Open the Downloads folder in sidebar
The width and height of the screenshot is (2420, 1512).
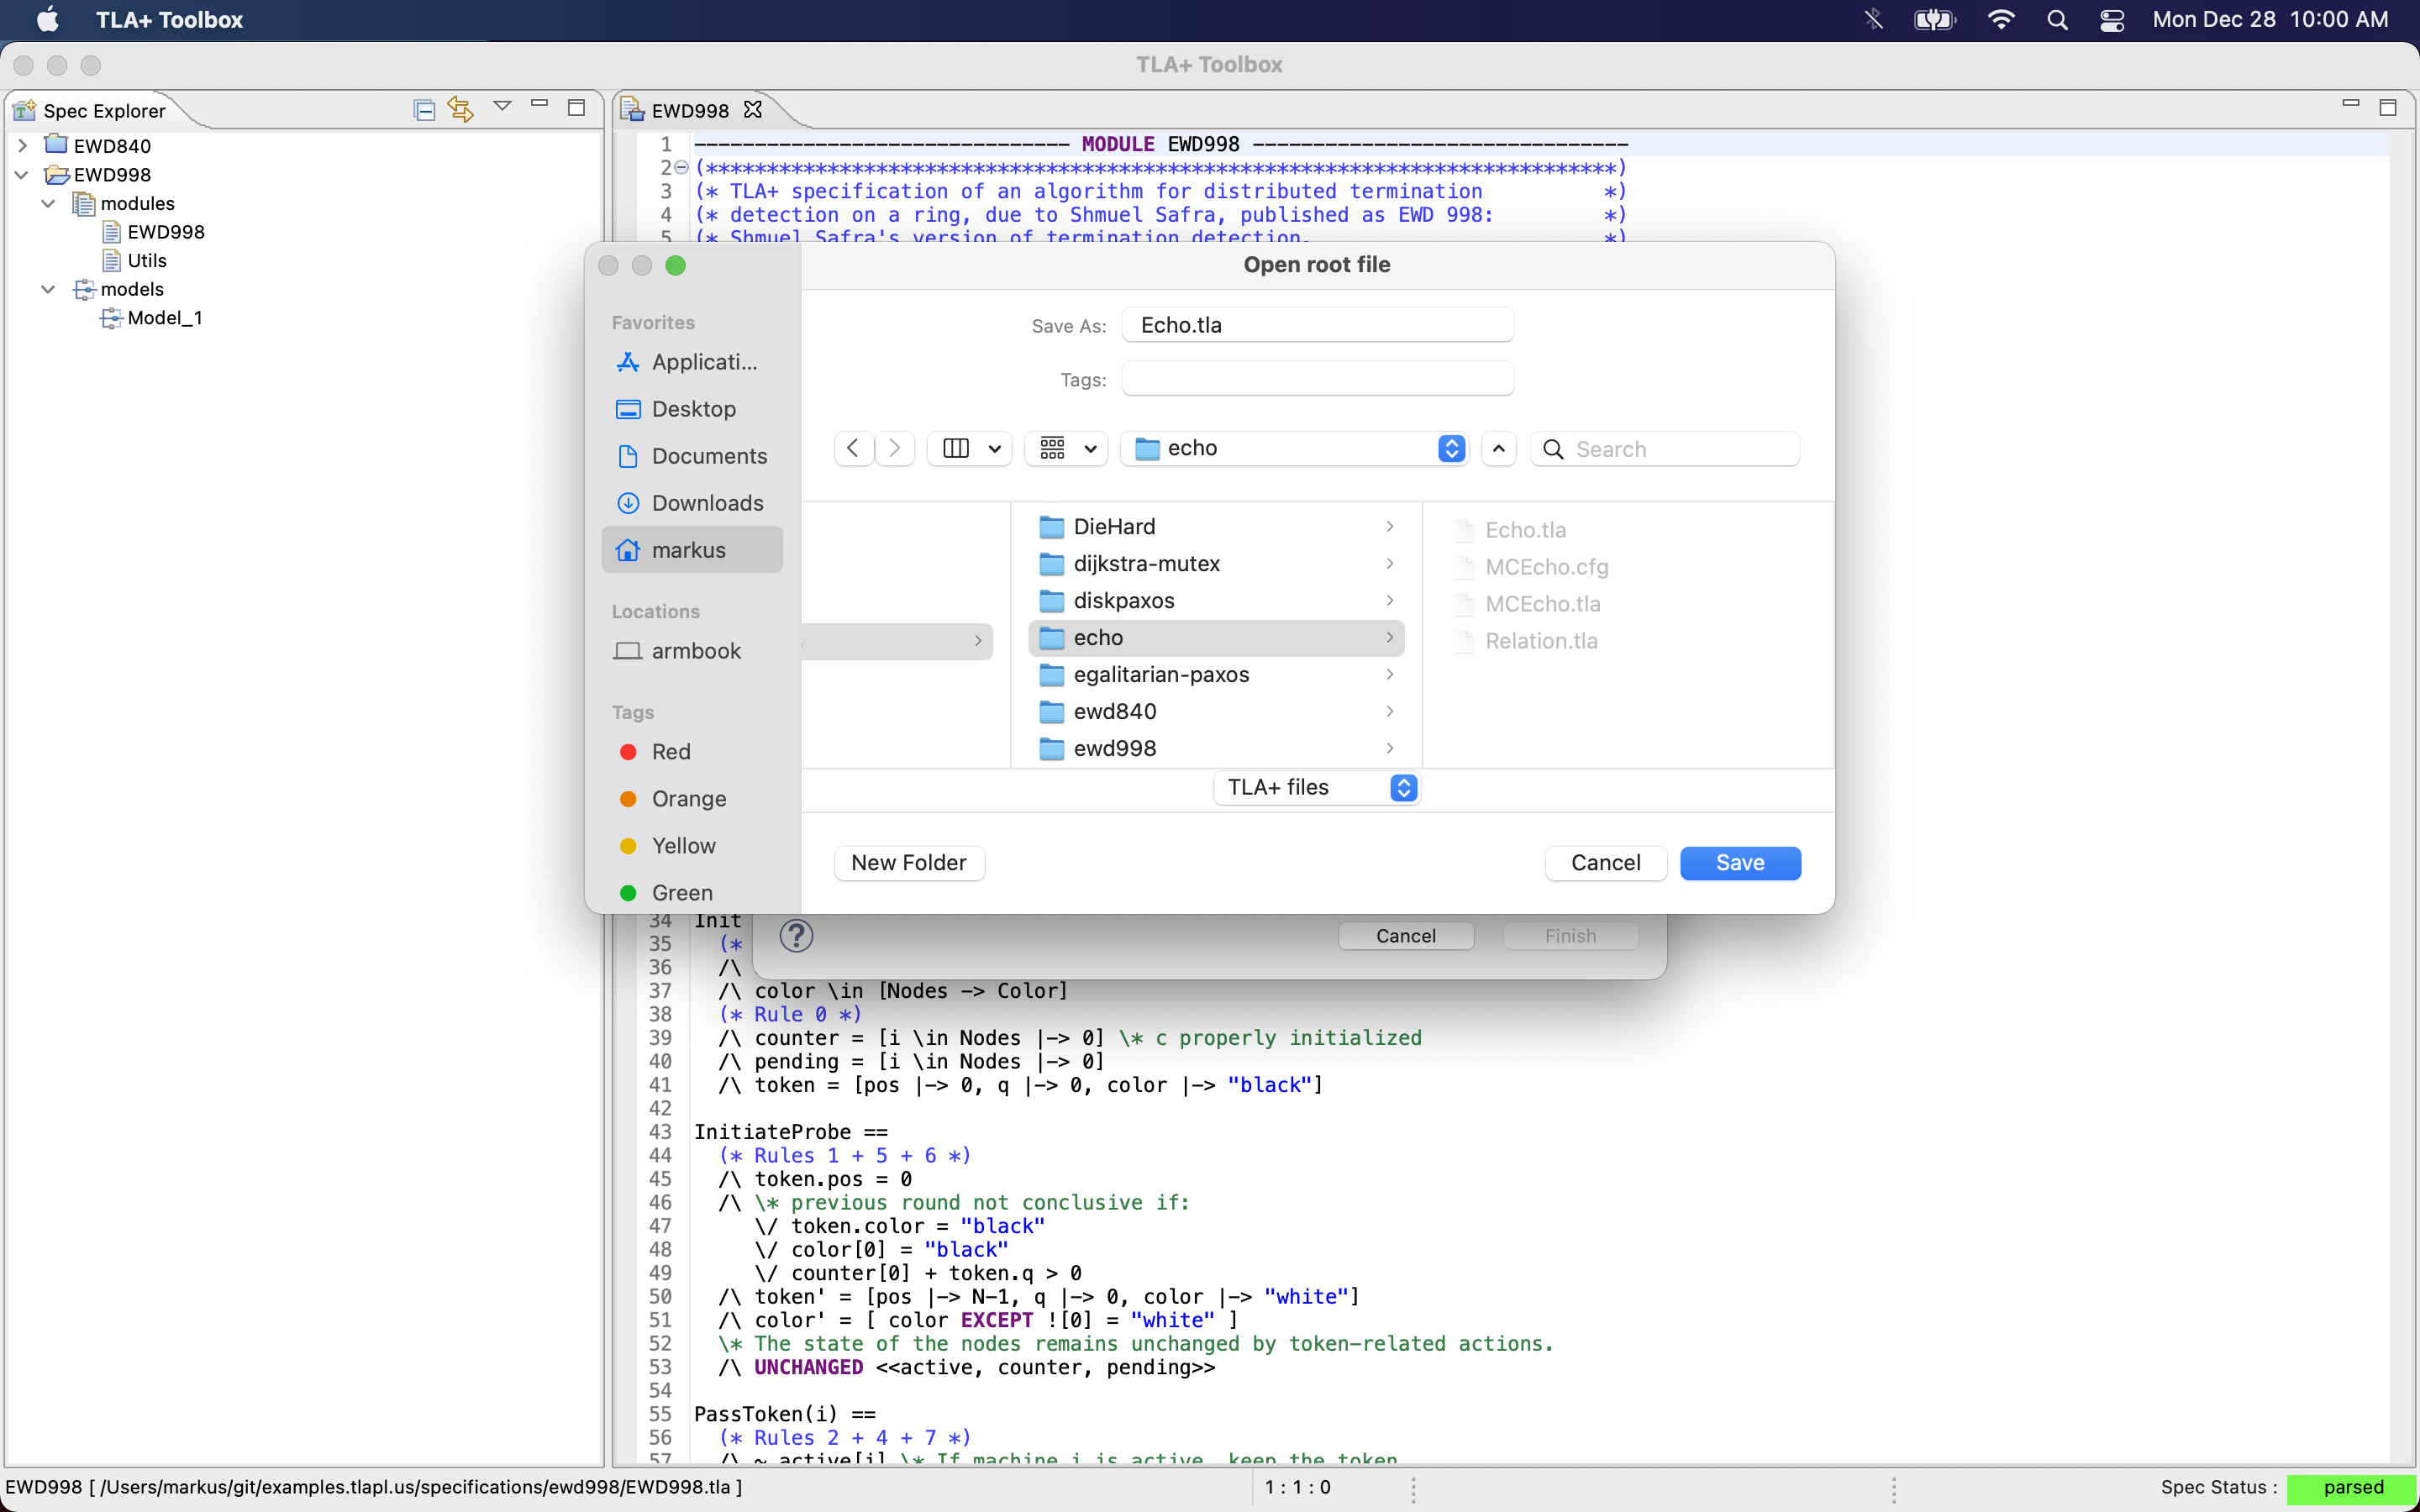[x=707, y=503]
